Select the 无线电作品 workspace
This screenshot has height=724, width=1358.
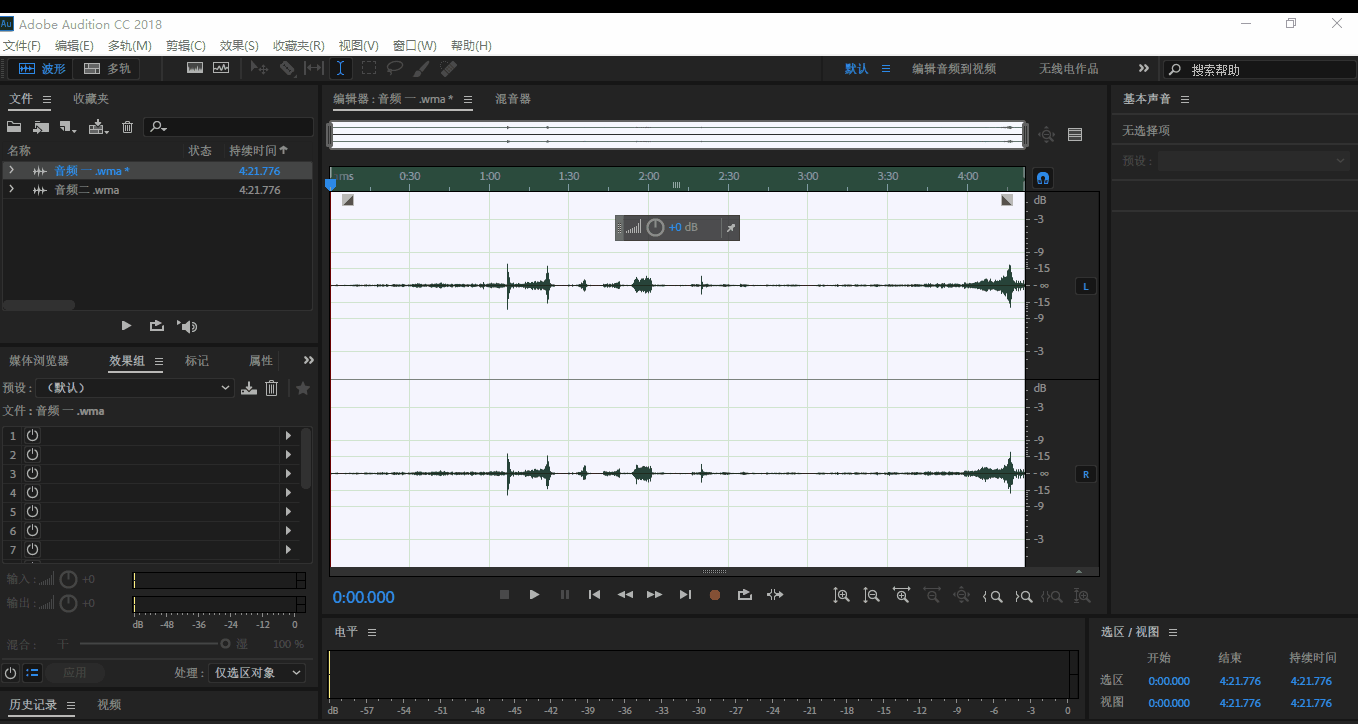1068,69
